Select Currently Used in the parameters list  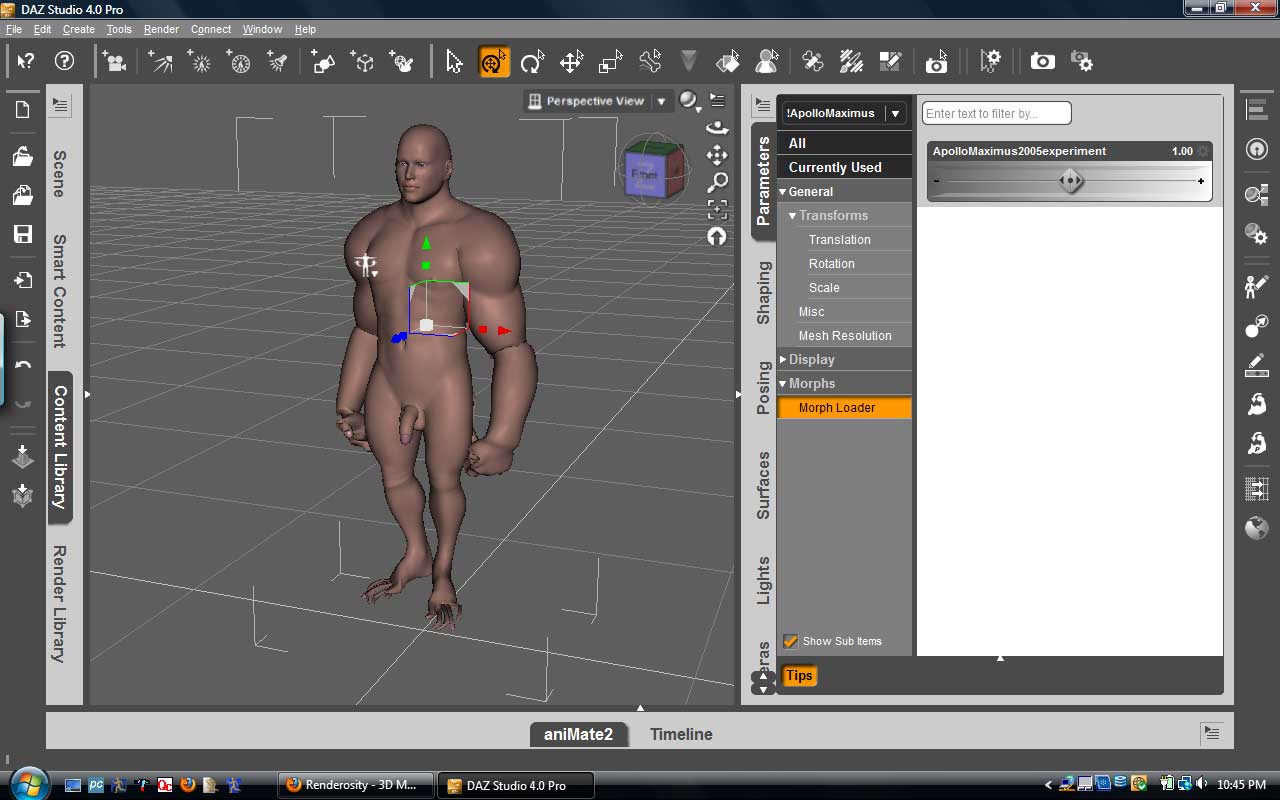pyautogui.click(x=835, y=168)
